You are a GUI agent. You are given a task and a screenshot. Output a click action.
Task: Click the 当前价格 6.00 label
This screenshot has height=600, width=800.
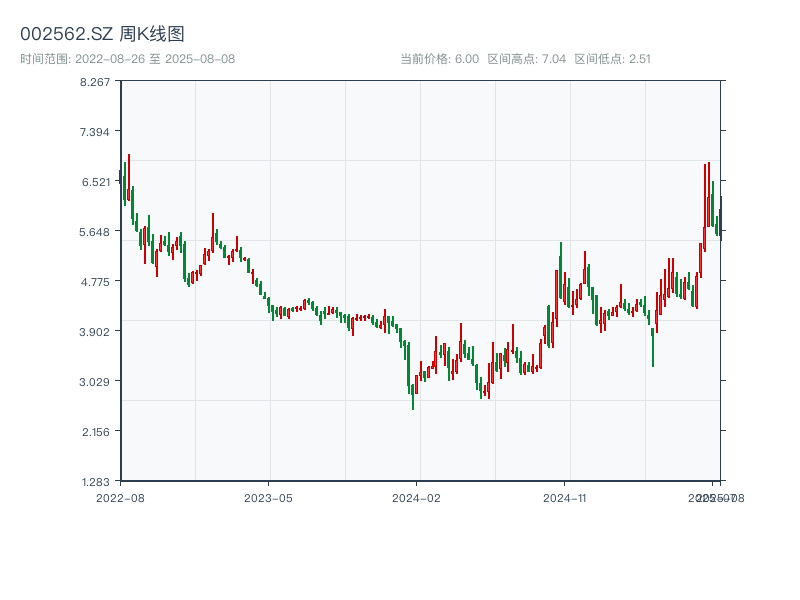click(x=439, y=59)
